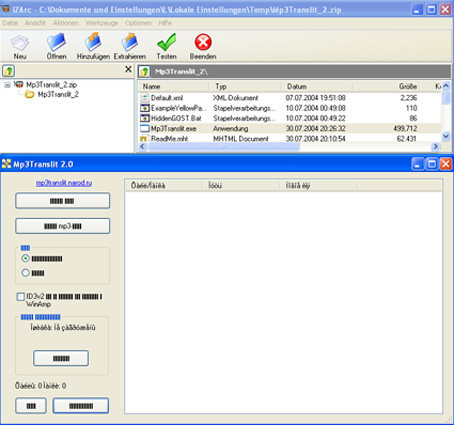Open the Datei menu
Image resolution: width=454 pixels, height=425 pixels.
pos(10,23)
